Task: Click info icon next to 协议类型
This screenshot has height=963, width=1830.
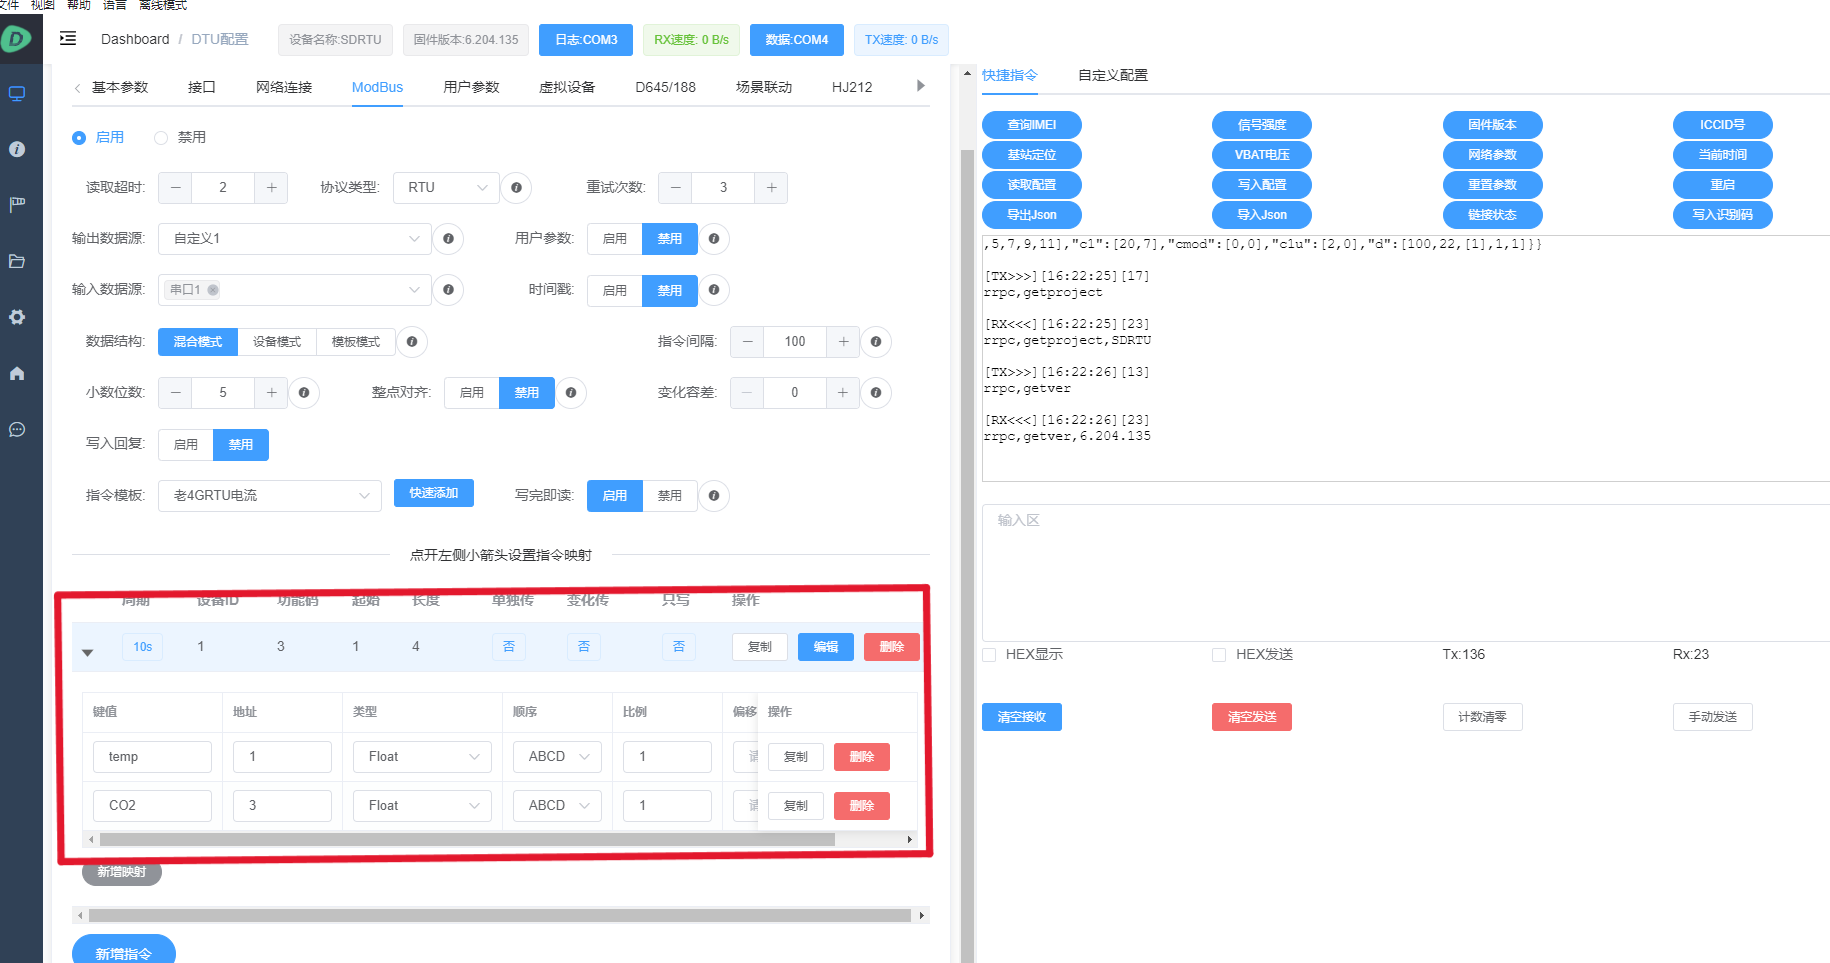Action: pyautogui.click(x=516, y=188)
